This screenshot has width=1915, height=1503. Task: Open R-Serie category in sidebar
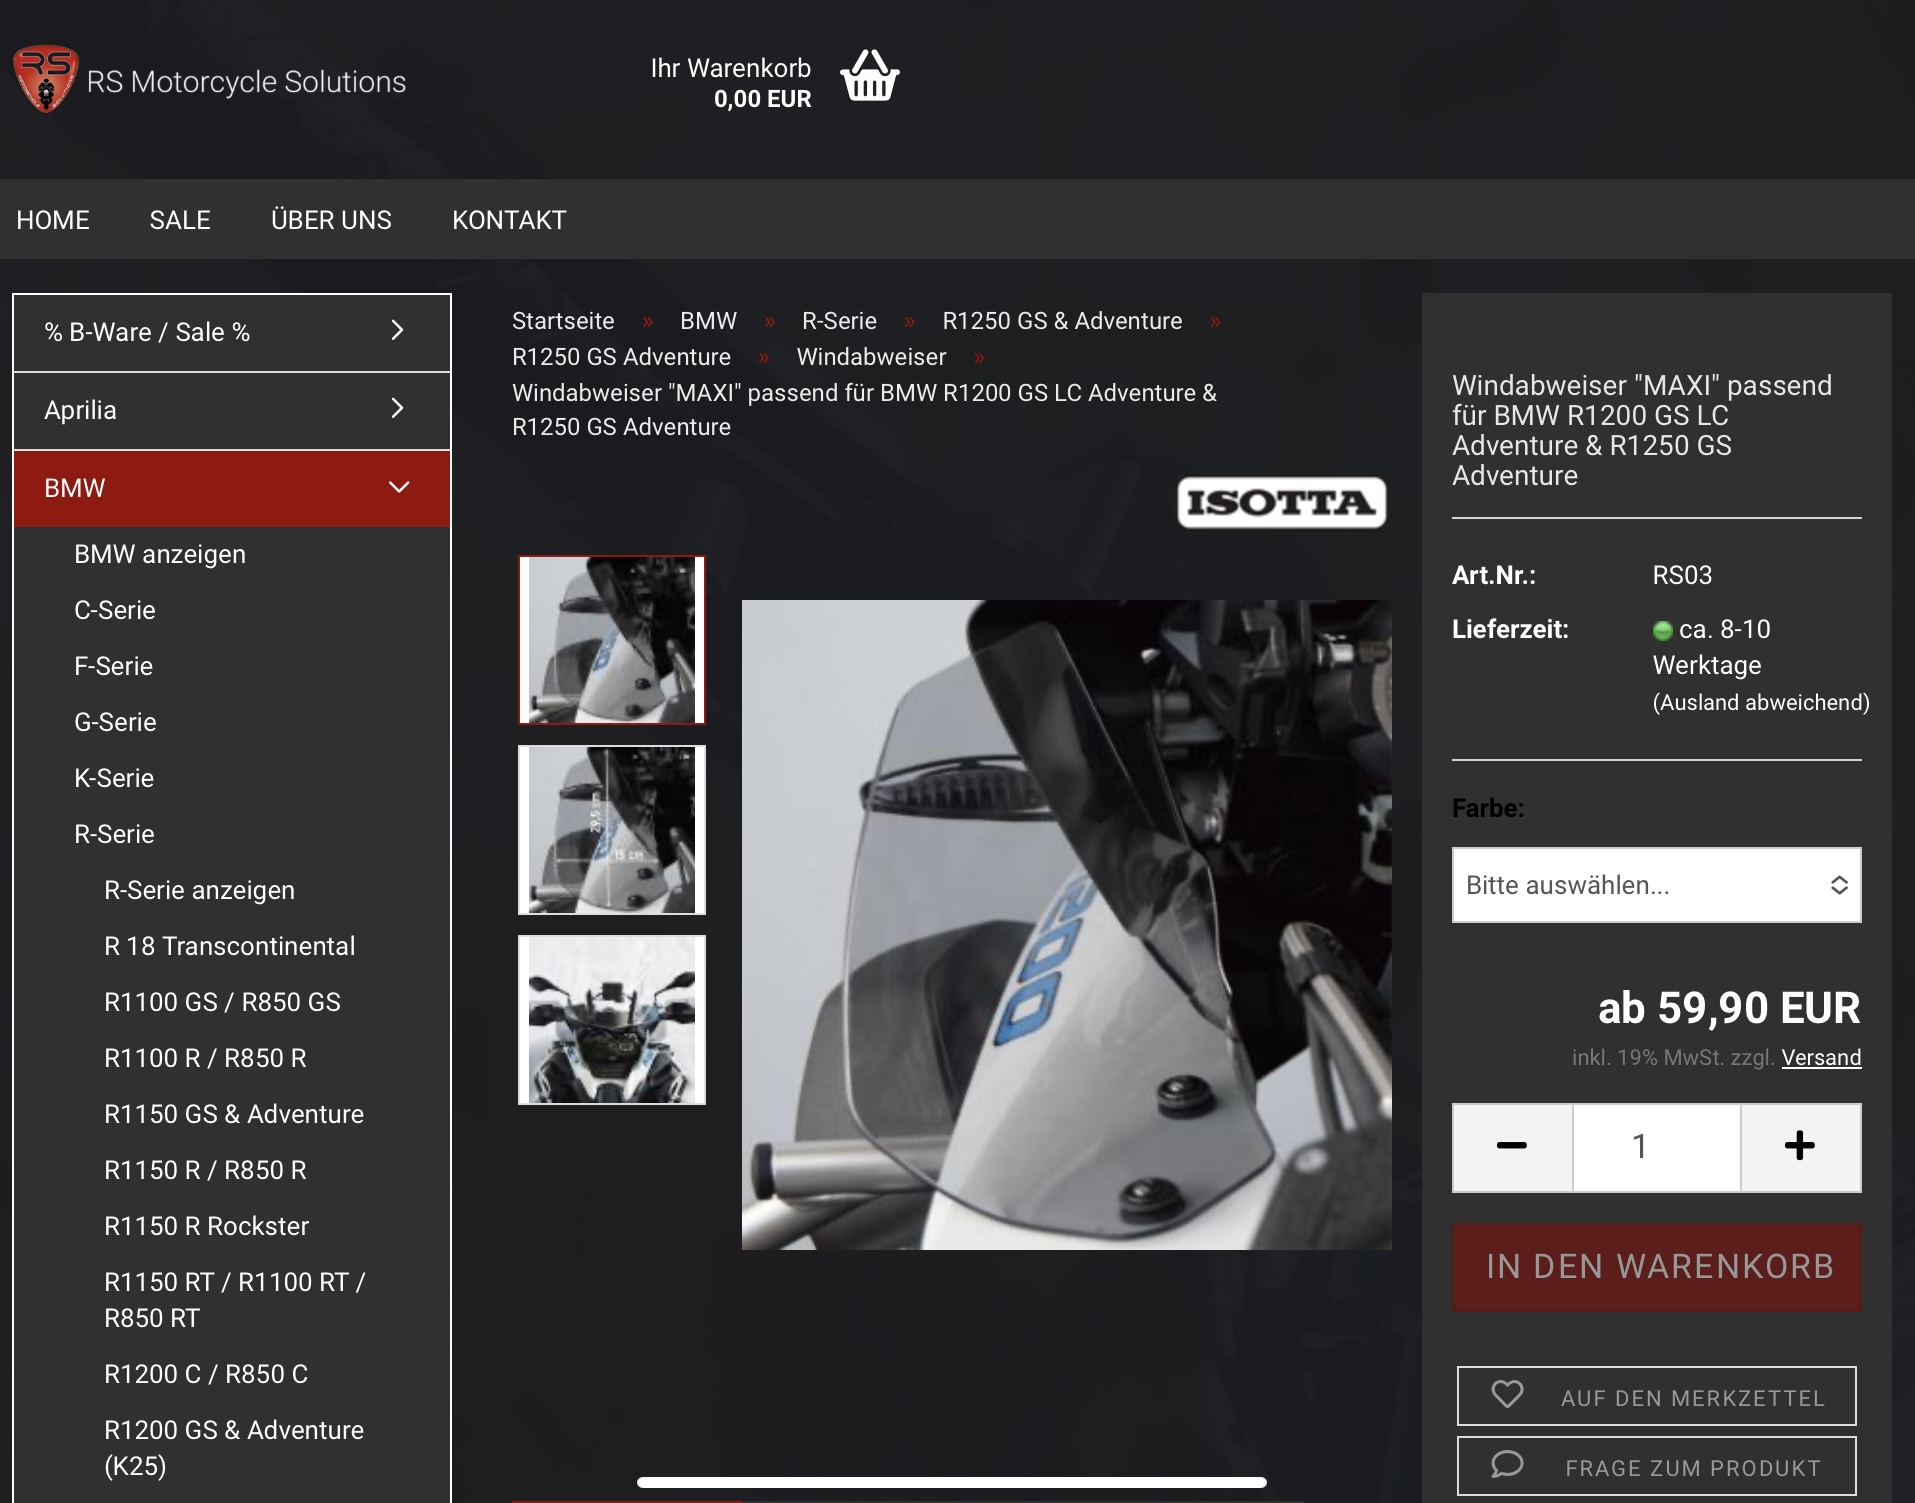[114, 834]
